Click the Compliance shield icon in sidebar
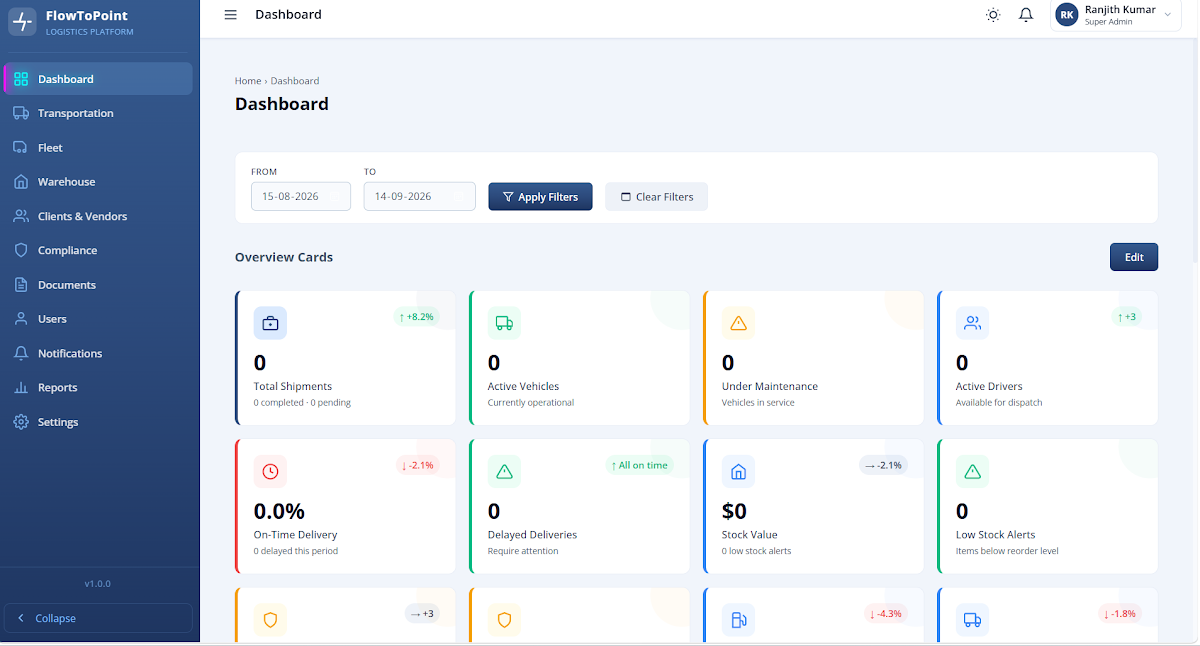1200x646 pixels. tap(21, 250)
